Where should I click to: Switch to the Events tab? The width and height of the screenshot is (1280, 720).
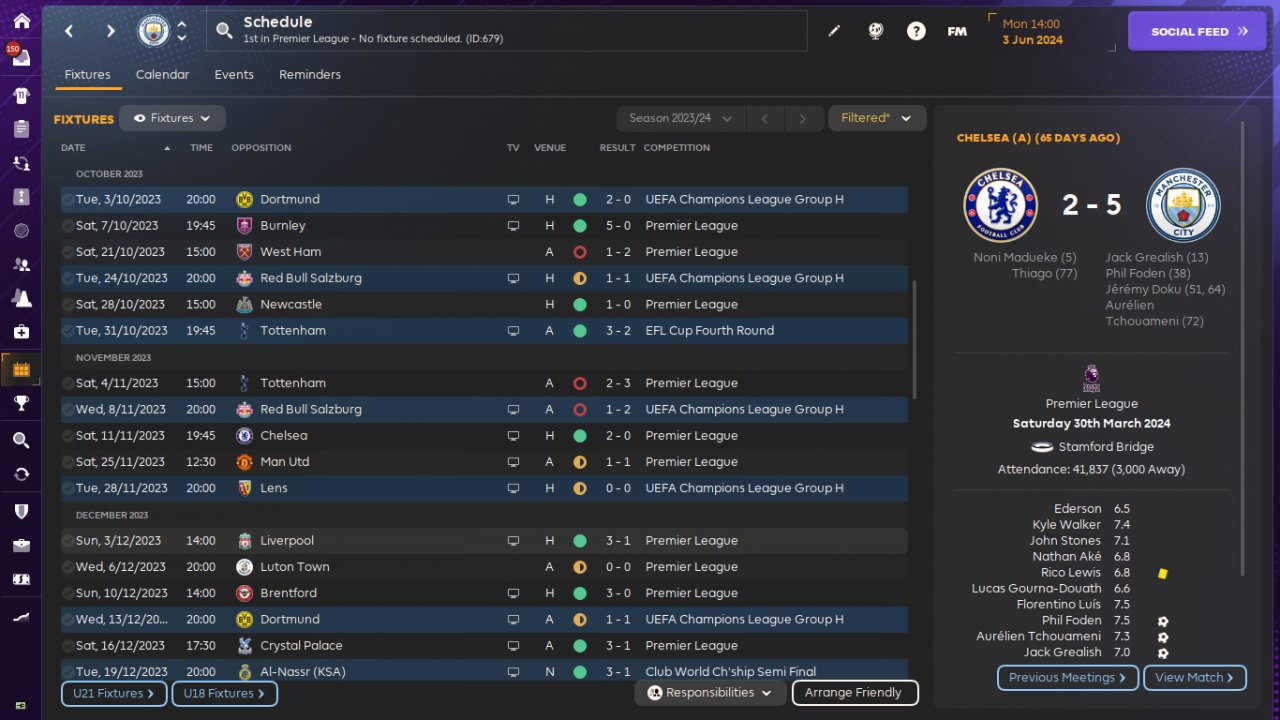coord(234,75)
